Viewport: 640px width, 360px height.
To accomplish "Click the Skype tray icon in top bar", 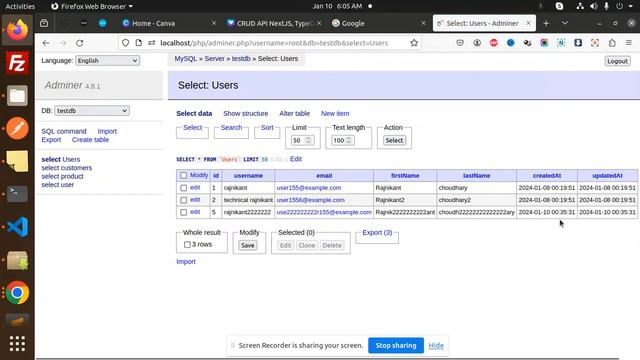I will (560, 6).
